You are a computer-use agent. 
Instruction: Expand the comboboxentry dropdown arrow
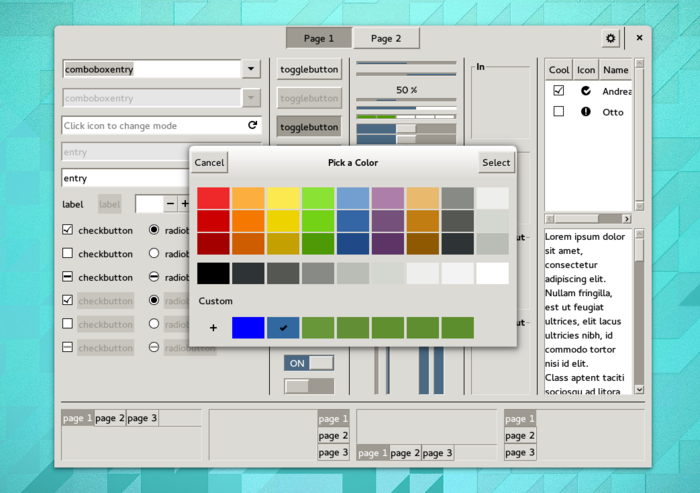coord(252,70)
